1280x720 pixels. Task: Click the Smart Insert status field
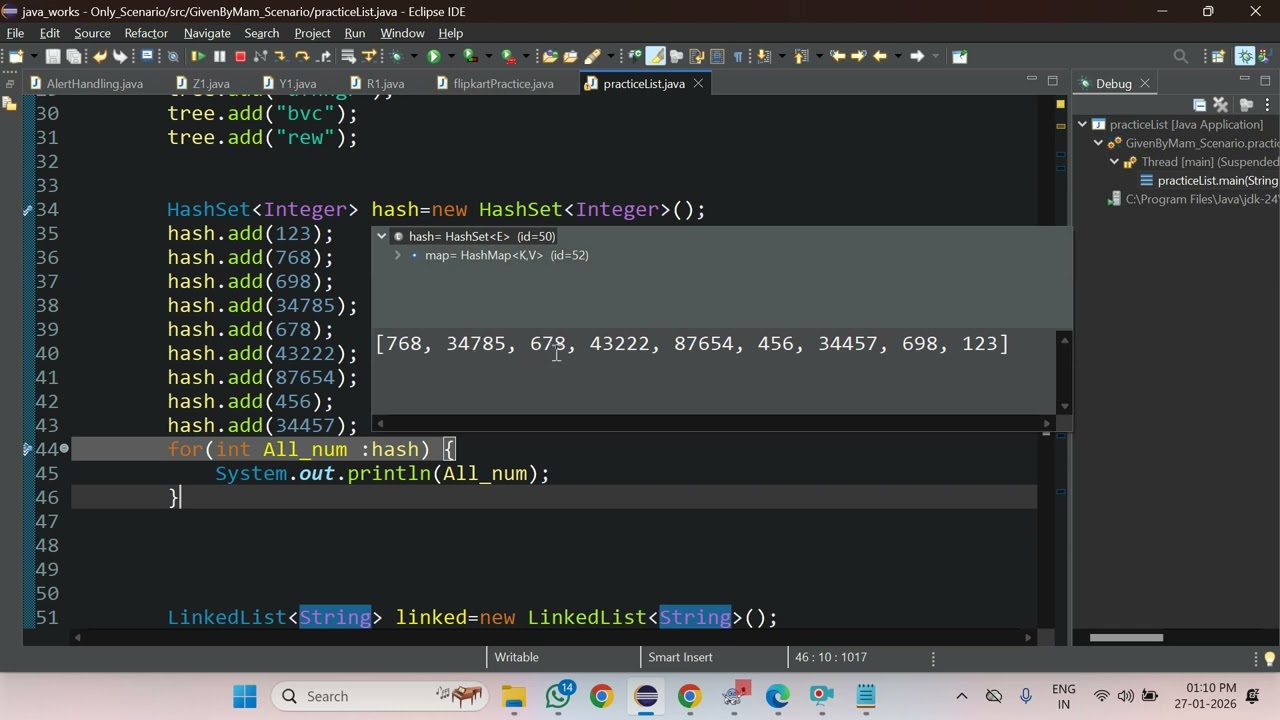click(680, 657)
